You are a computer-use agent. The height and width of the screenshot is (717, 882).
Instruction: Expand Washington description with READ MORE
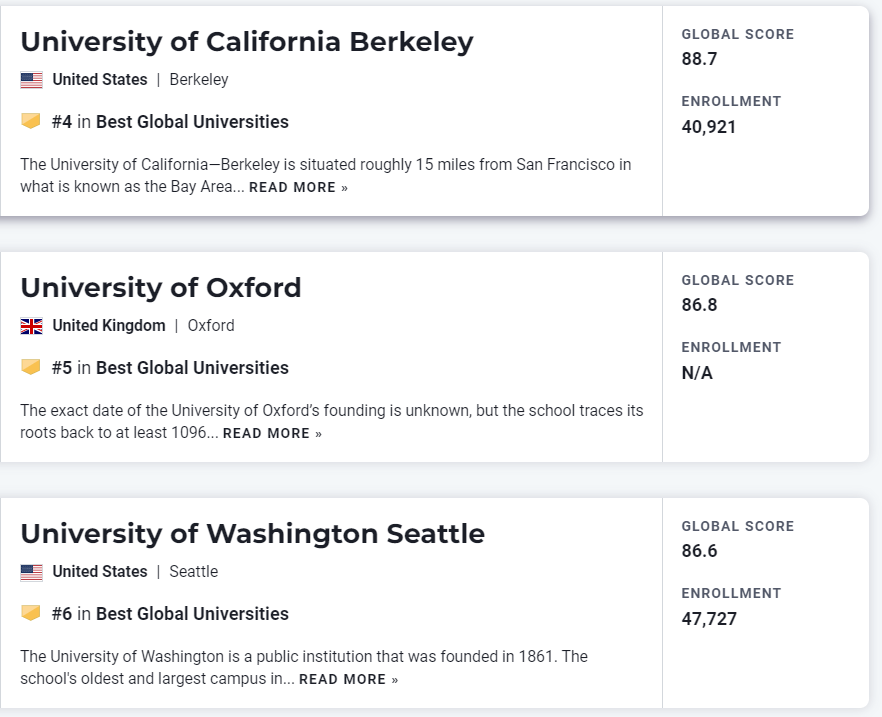pos(348,680)
